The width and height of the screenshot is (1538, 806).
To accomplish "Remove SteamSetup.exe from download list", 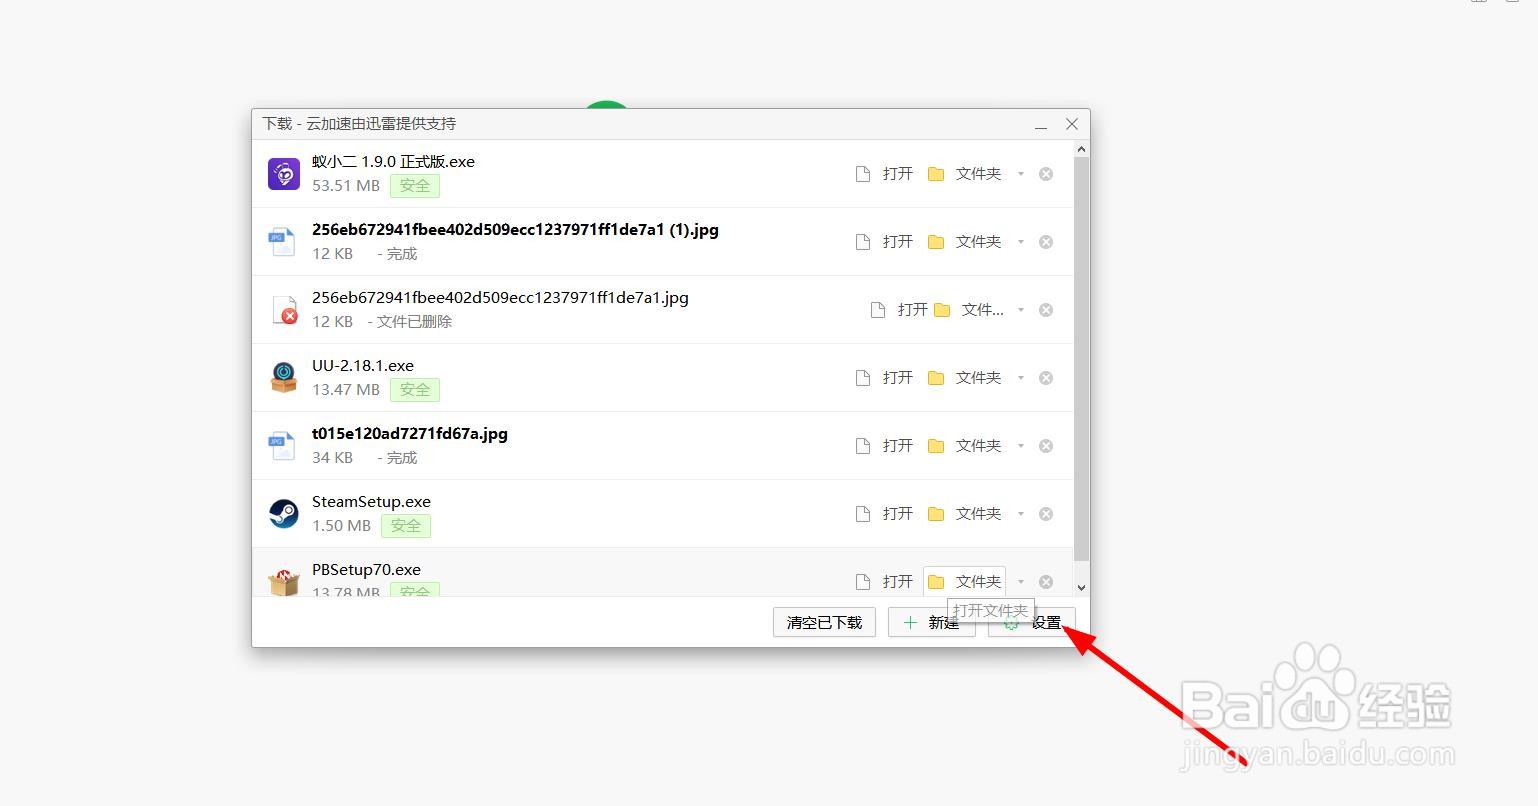I will tap(1046, 514).
